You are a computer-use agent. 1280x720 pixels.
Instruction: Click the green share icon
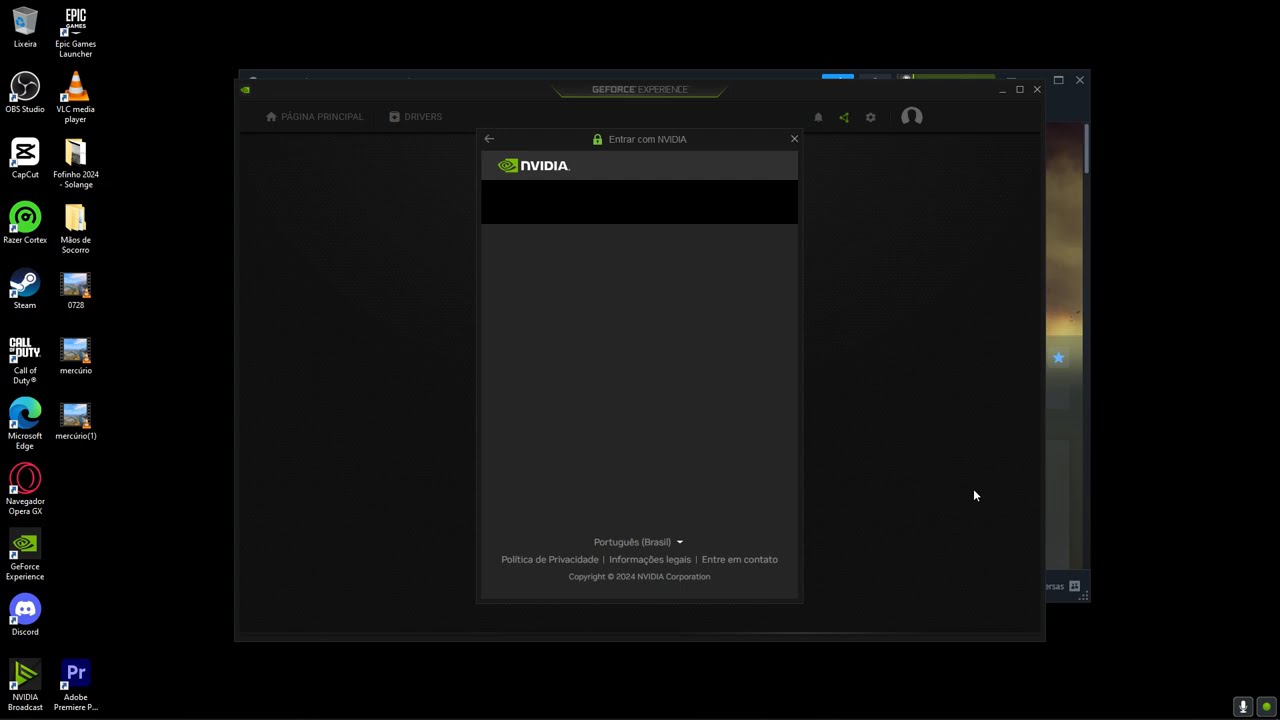tap(844, 117)
